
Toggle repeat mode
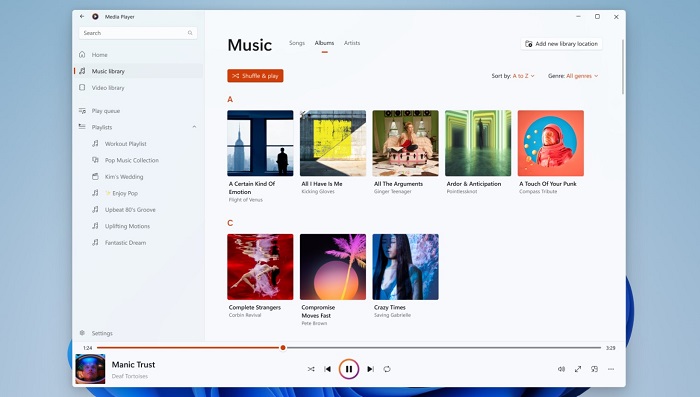tap(387, 369)
